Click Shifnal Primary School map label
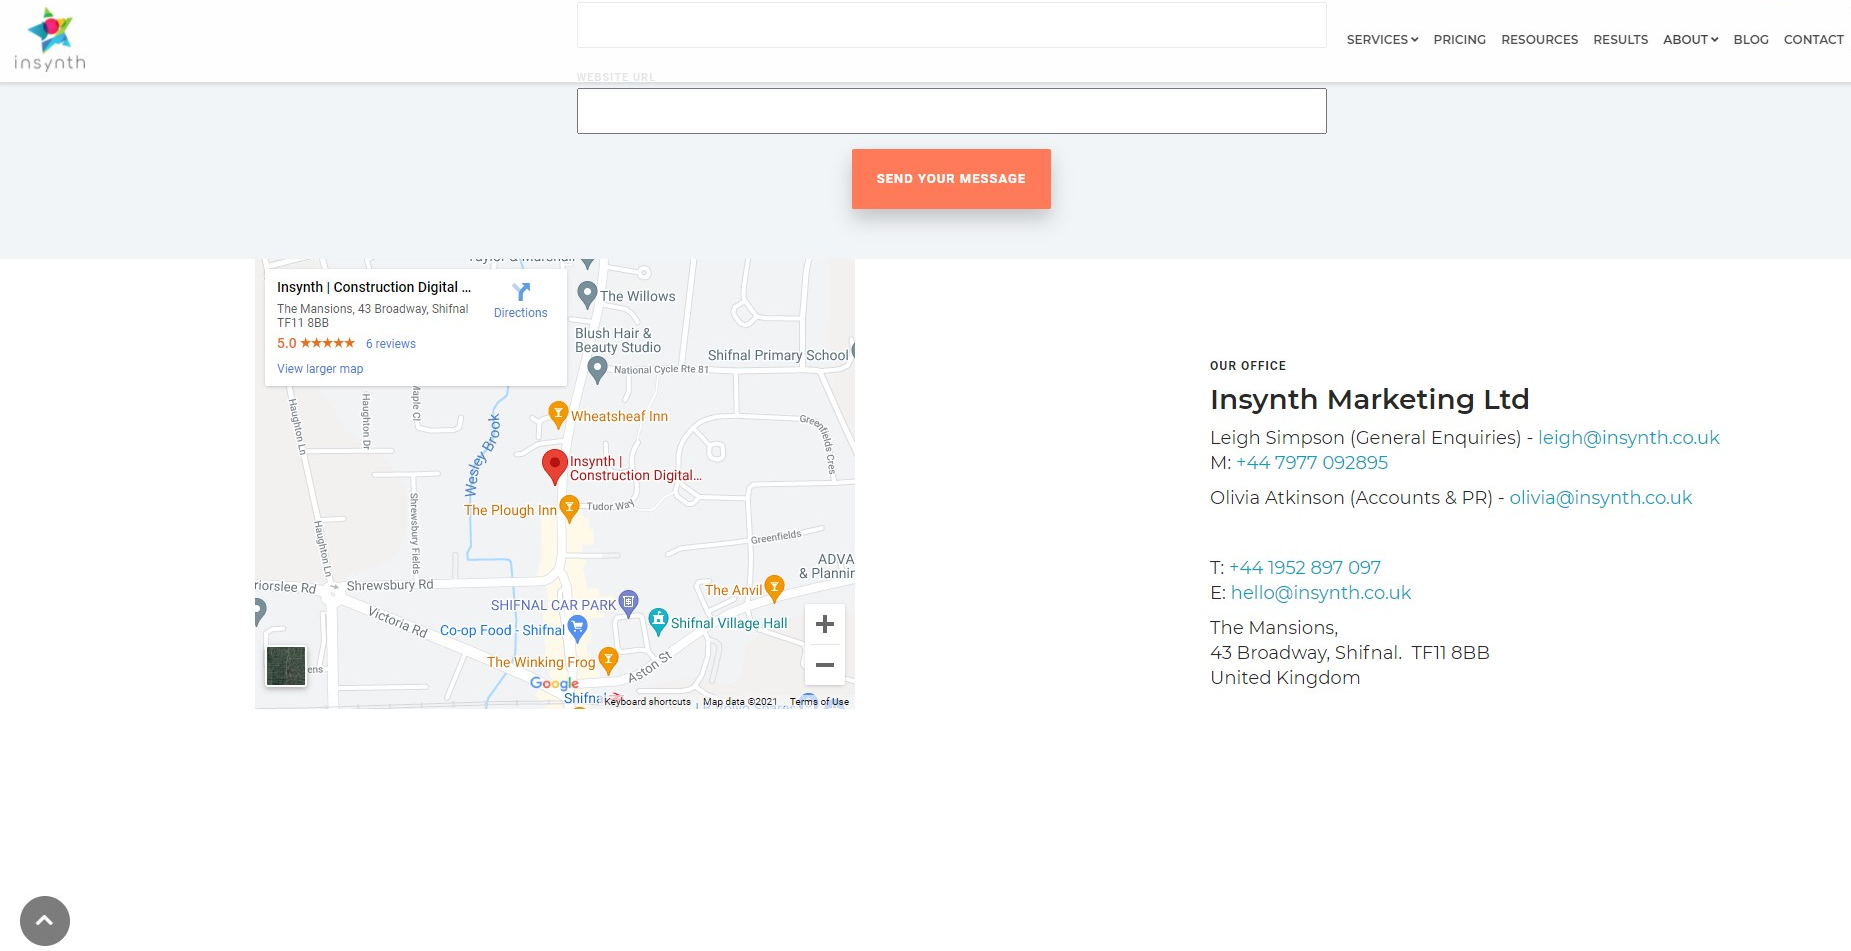Screen dimensions: 1851x951 click(778, 355)
